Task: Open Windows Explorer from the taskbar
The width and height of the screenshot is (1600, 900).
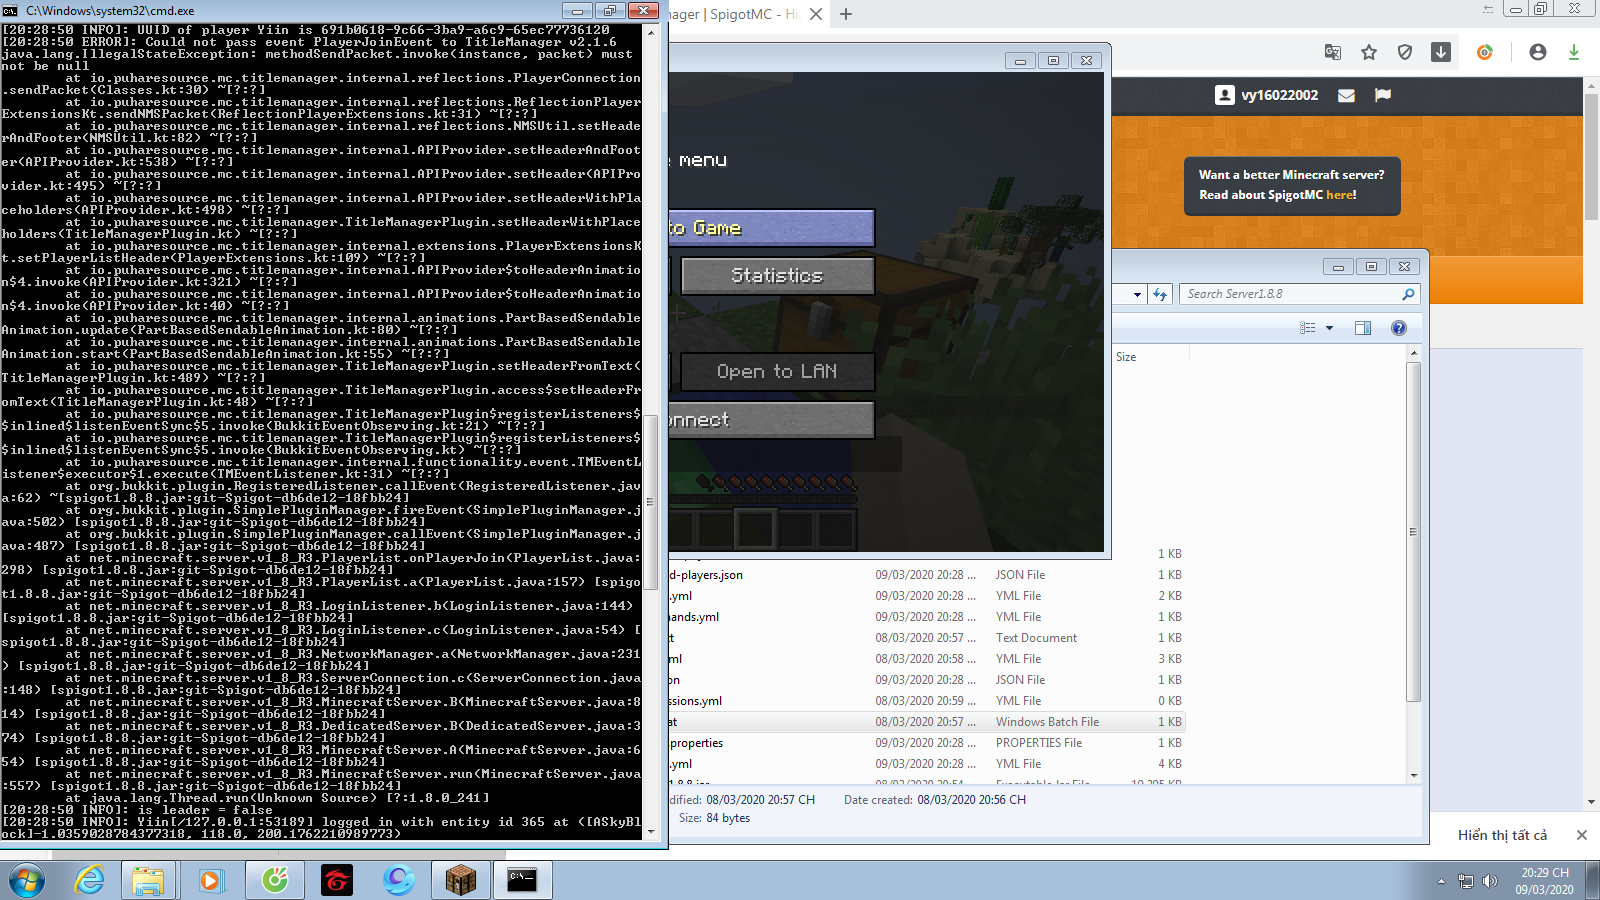Action: (x=149, y=880)
